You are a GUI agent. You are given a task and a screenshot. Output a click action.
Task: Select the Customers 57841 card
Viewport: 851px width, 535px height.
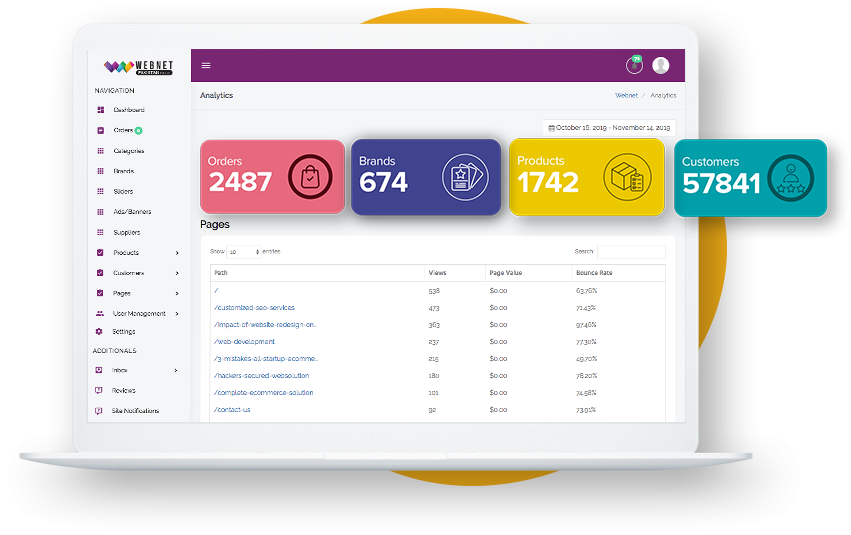[x=751, y=179]
